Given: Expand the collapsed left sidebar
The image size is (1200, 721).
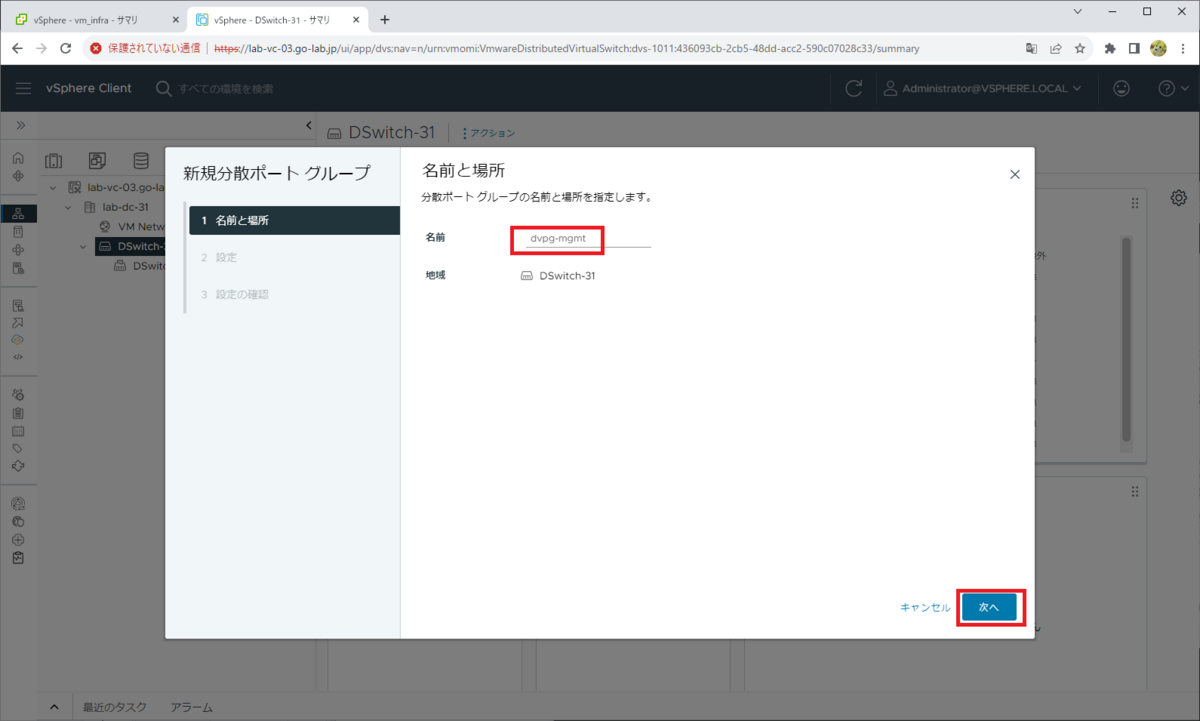Looking at the screenshot, I should (20, 126).
